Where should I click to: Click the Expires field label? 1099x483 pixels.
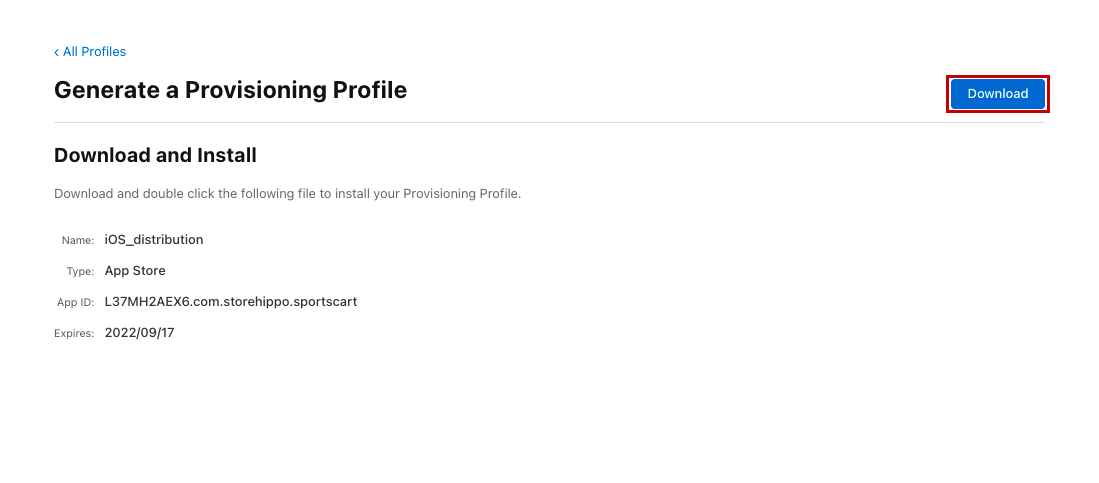[x=74, y=333]
